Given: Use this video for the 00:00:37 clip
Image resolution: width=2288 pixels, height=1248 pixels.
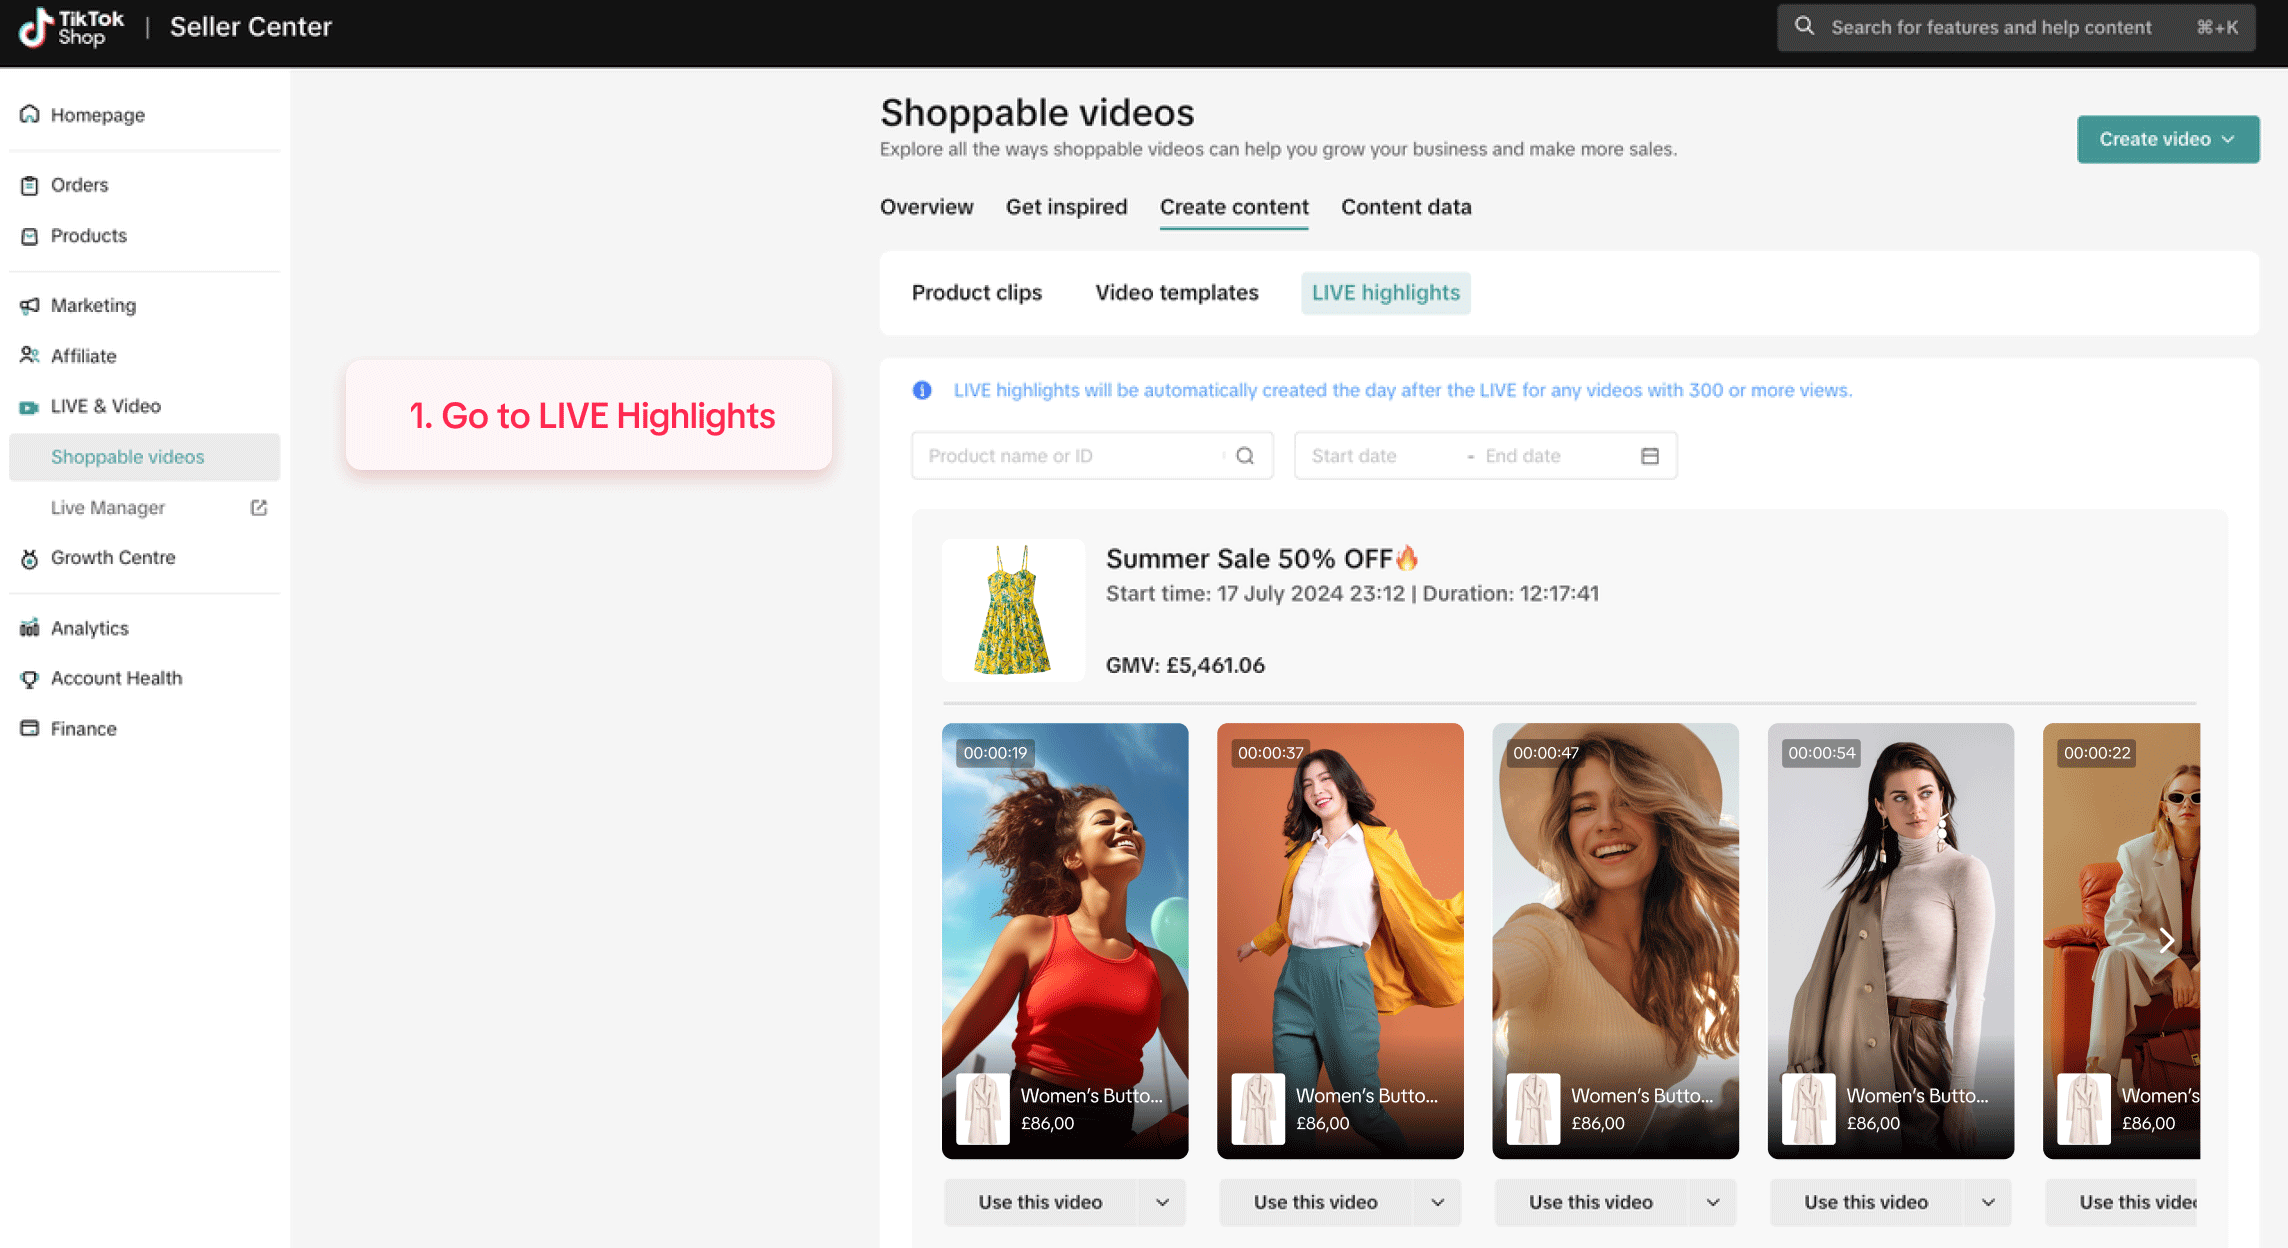Looking at the screenshot, I should coord(1316,1202).
